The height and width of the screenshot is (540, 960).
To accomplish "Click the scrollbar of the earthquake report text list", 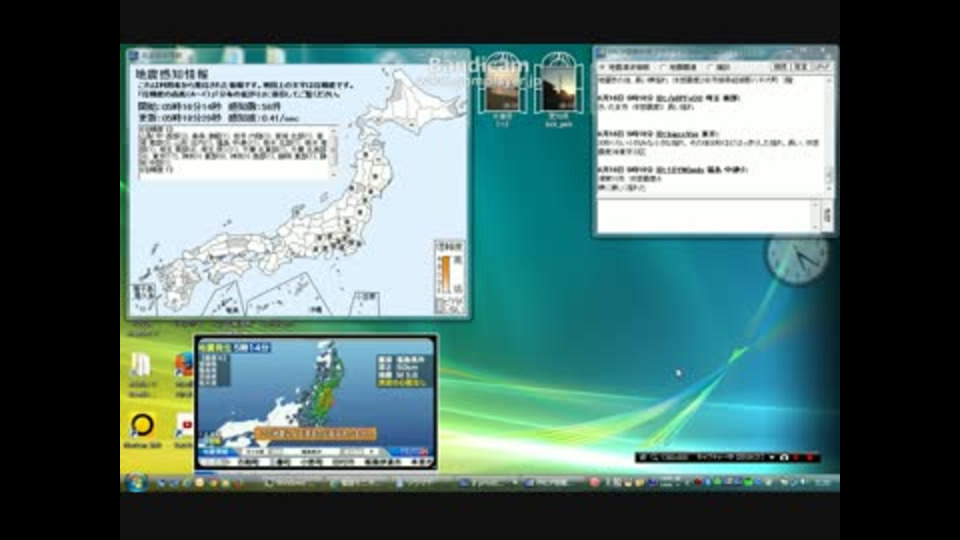I will (x=334, y=152).
